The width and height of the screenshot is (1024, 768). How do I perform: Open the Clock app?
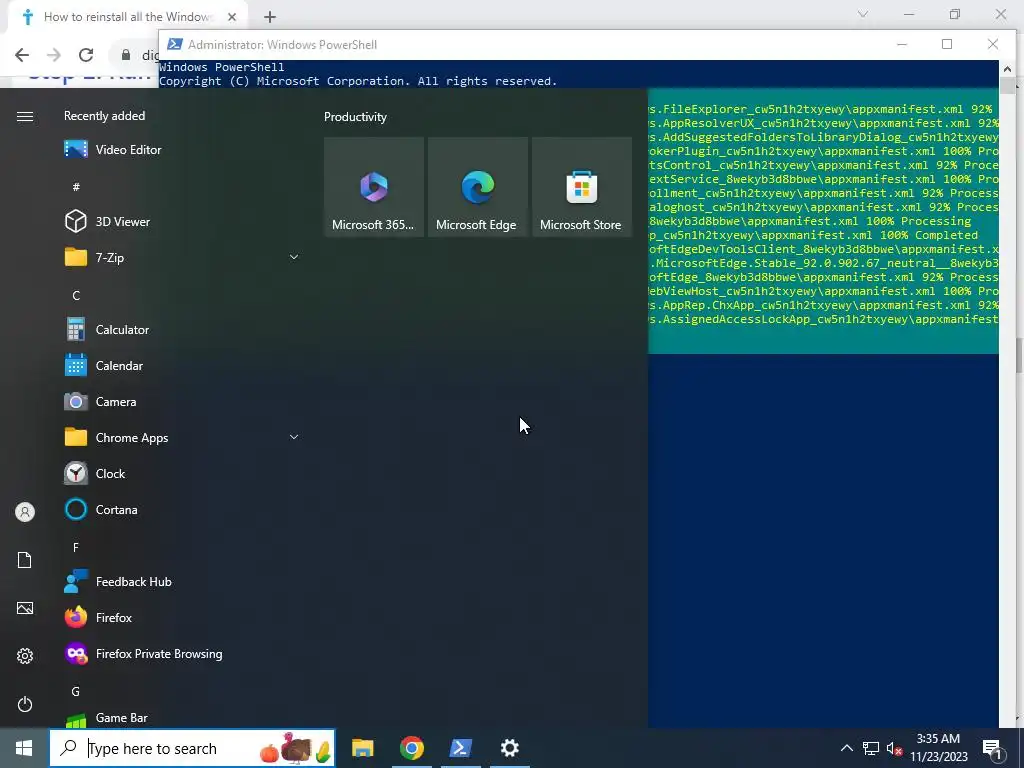(181, 473)
